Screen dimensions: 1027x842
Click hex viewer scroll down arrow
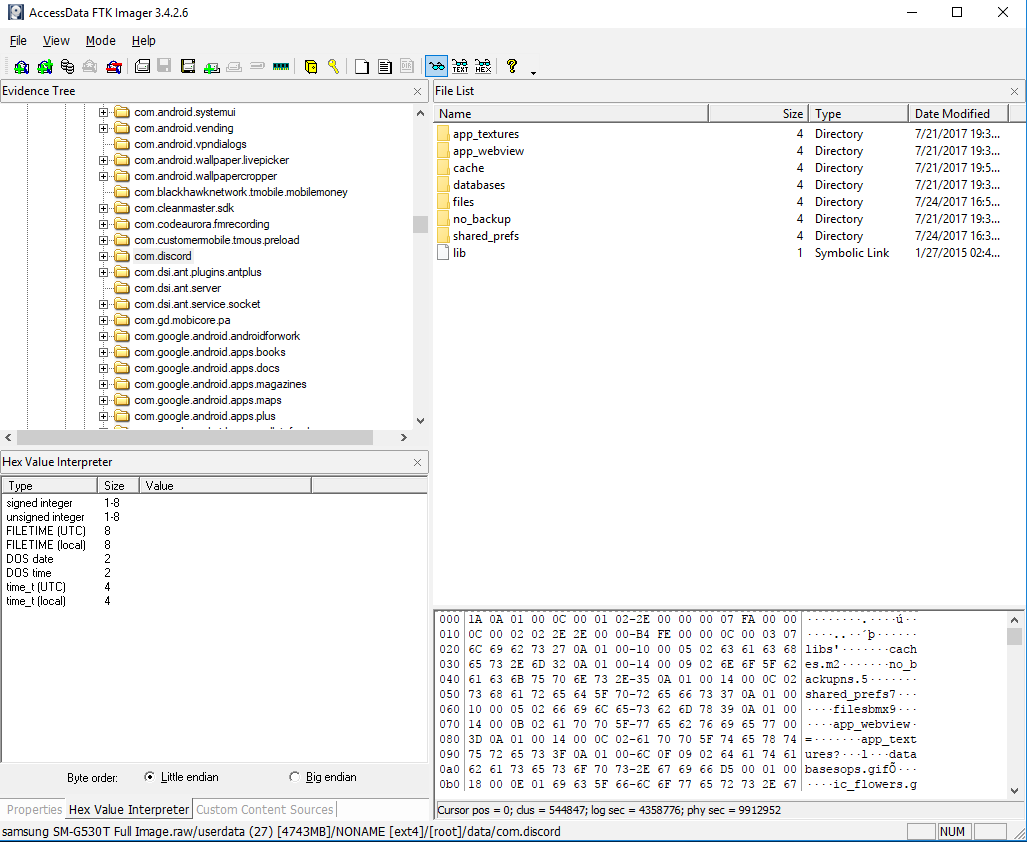[1015, 791]
